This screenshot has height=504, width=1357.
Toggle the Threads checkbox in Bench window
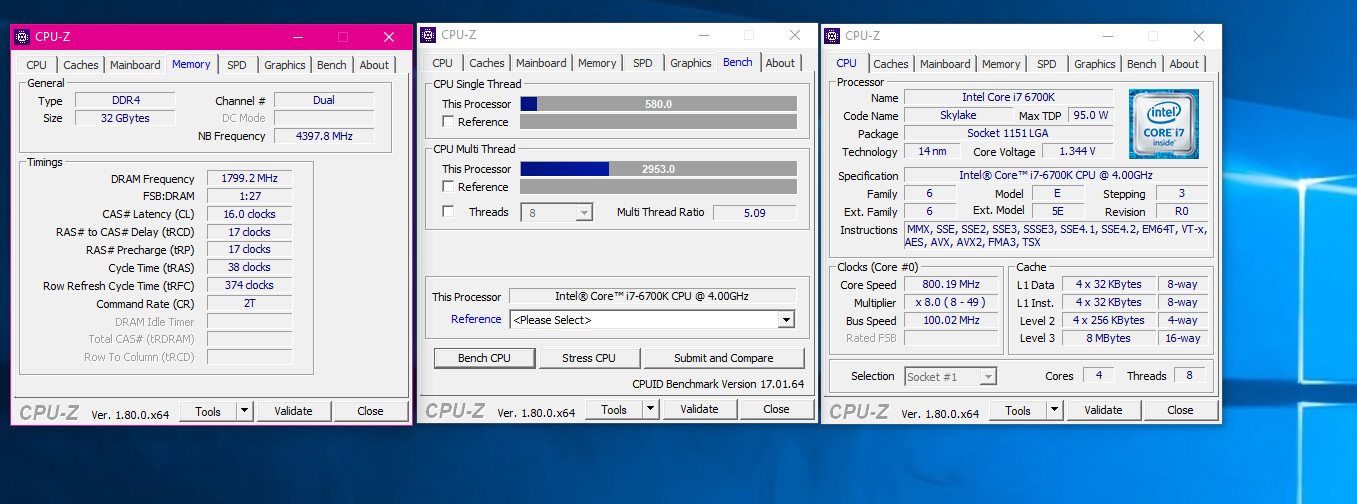click(449, 212)
